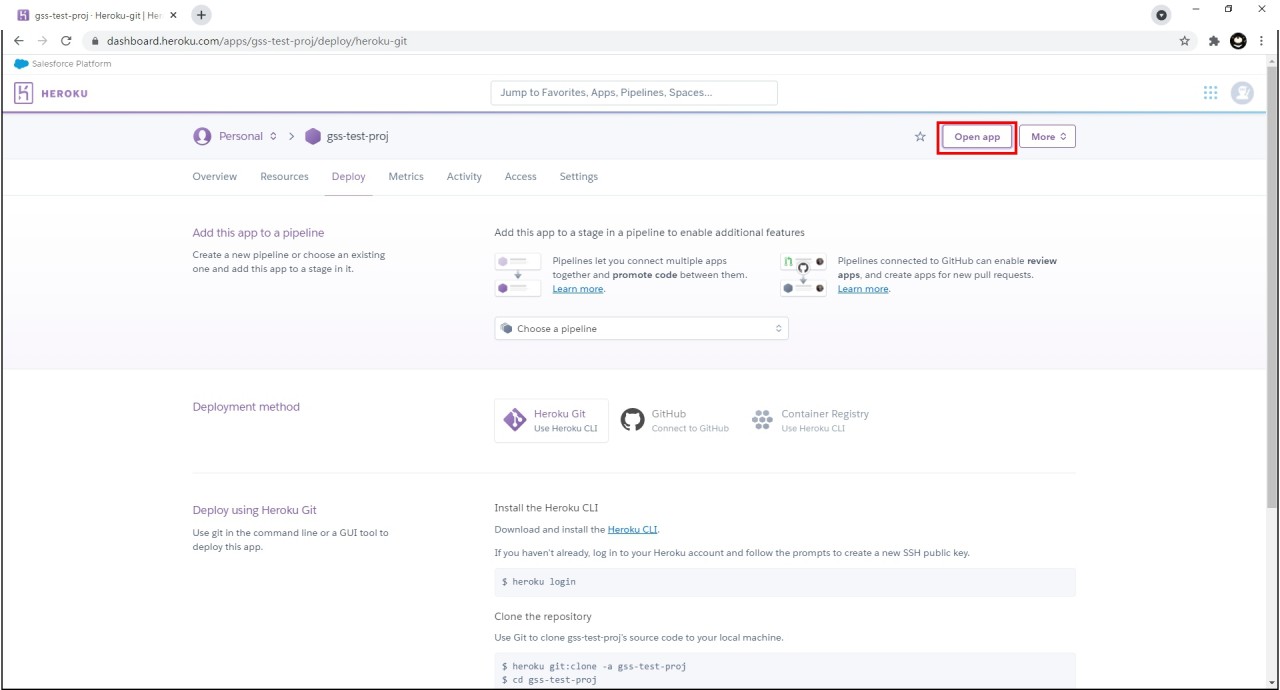Image resolution: width=1280 pixels, height=690 pixels.
Task: Focus the Jump to Favorites search field
Action: click(633, 93)
